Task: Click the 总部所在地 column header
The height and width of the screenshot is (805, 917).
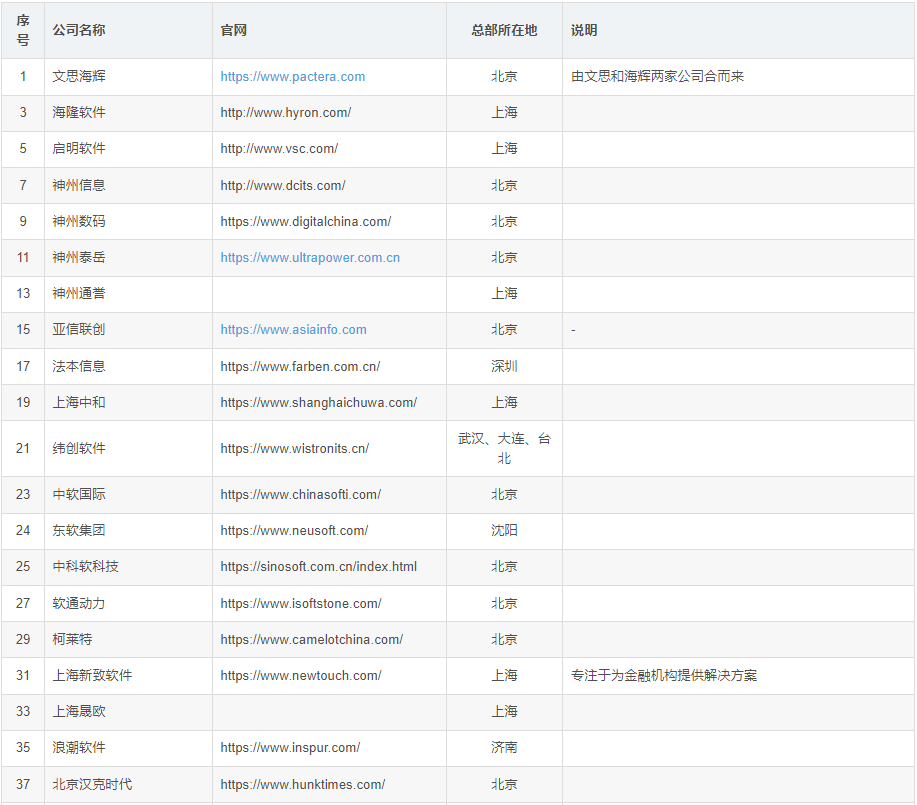Action: (504, 30)
